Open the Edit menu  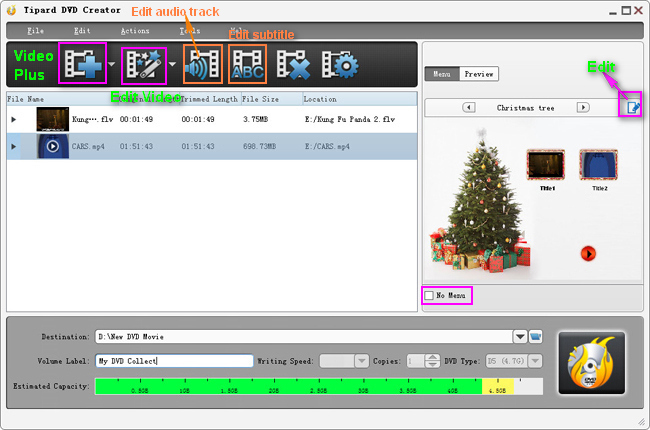coord(82,31)
